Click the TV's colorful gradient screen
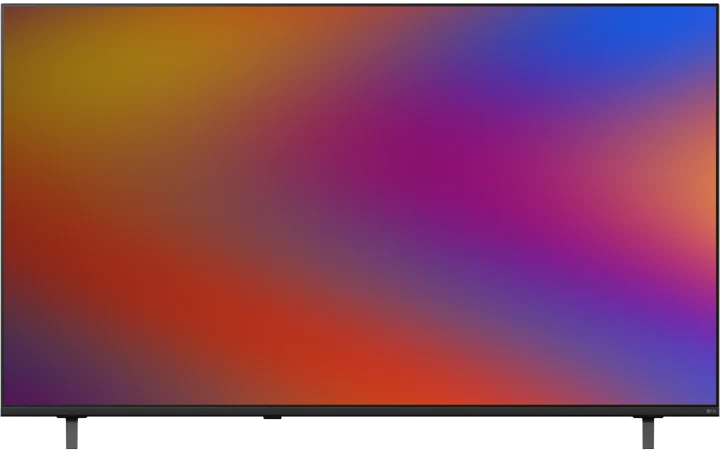 tap(360, 205)
